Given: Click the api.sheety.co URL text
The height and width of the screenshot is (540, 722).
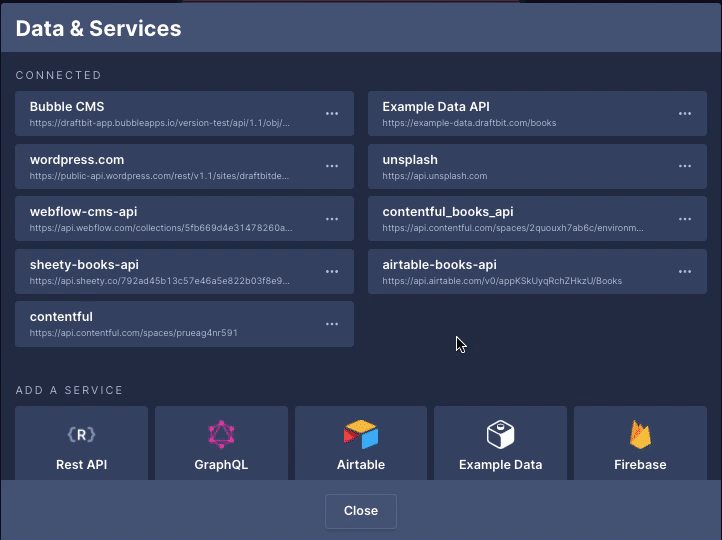Looking at the screenshot, I should coord(160,281).
